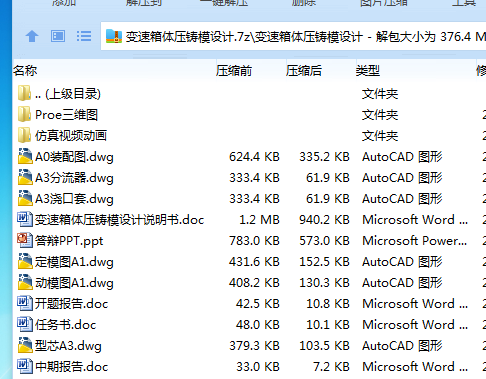Click the 152.5 KB compressed size value
The height and width of the screenshot is (379, 486).
(324, 262)
